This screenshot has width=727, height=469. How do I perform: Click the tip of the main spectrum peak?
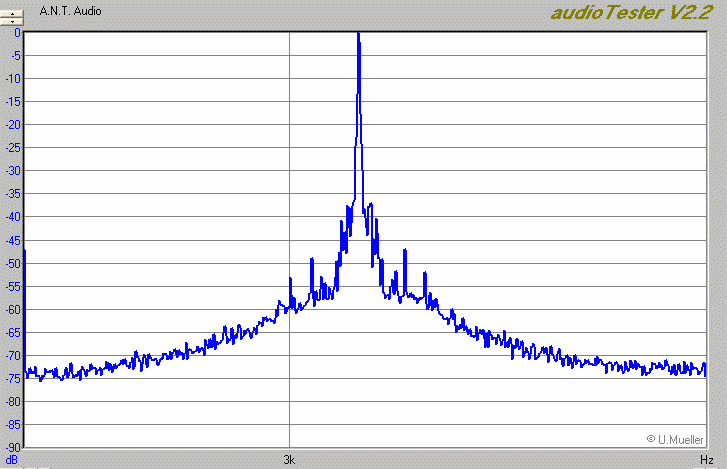358,33
